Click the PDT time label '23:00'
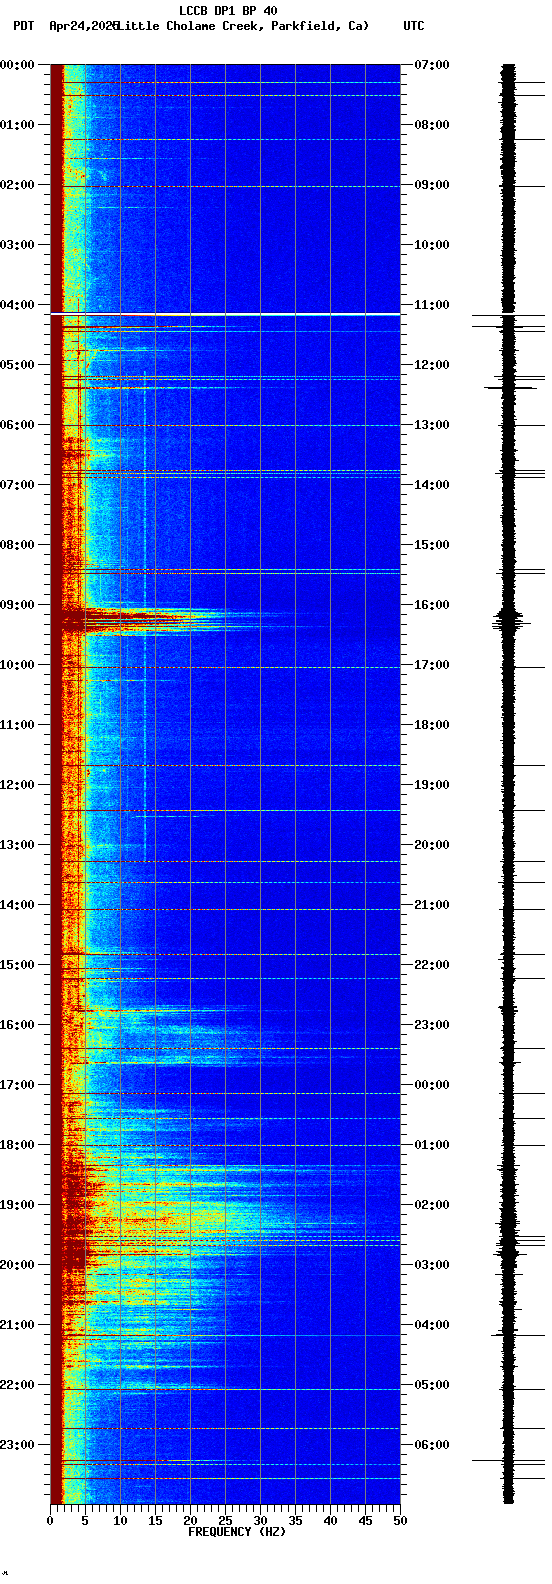The height and width of the screenshot is (1584, 552). click(x=17, y=1445)
